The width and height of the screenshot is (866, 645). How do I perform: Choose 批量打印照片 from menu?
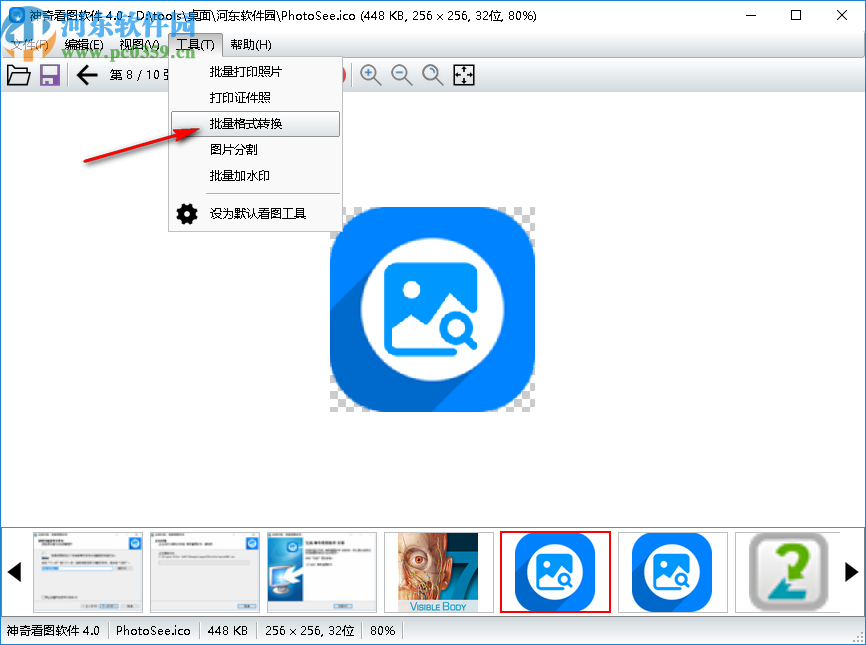(x=255, y=72)
